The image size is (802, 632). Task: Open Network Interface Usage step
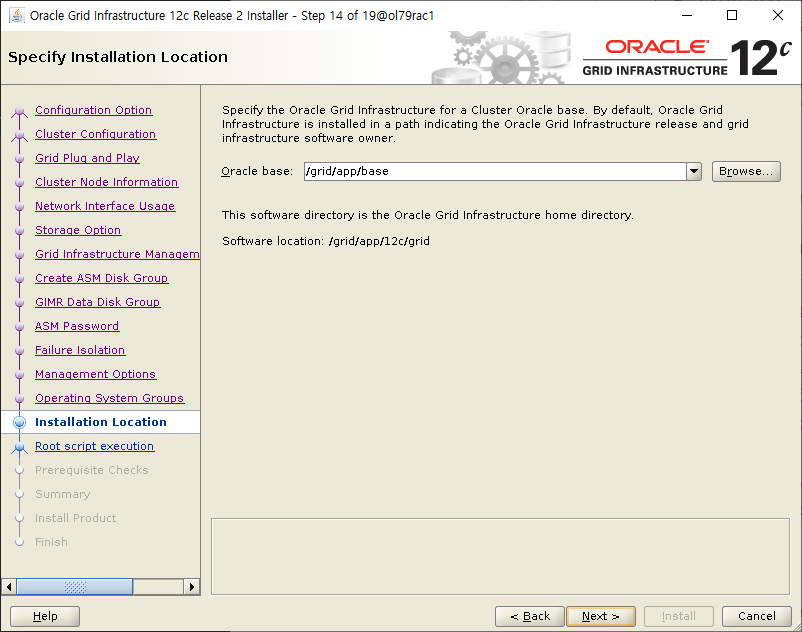coord(105,206)
